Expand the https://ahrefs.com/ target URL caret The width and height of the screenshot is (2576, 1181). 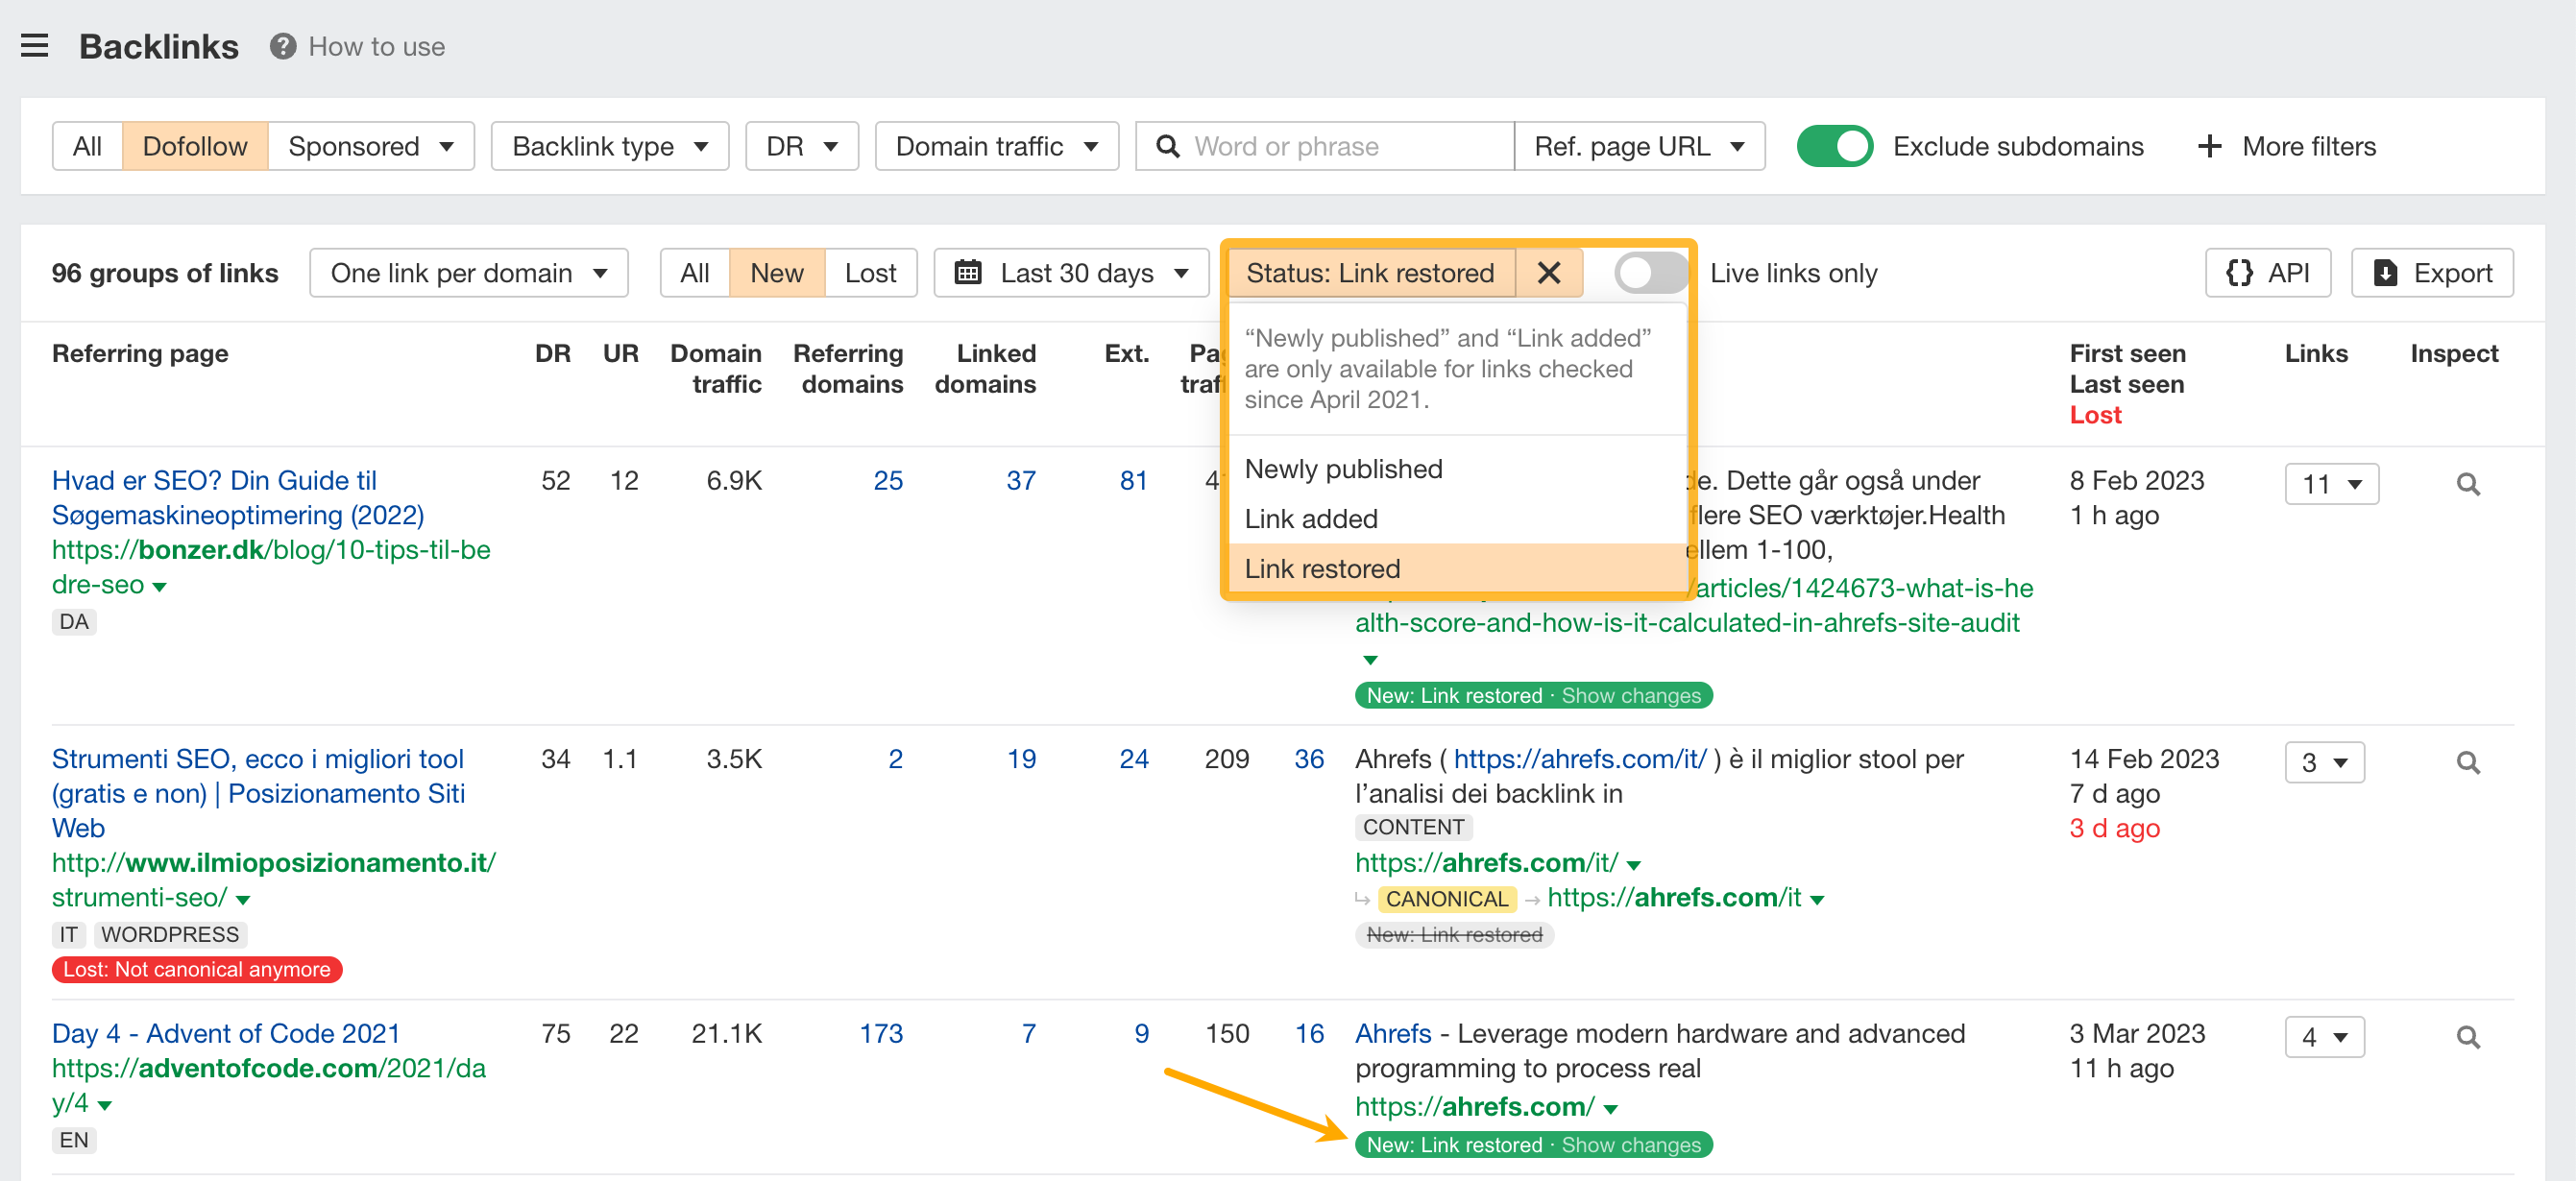click(1610, 1109)
